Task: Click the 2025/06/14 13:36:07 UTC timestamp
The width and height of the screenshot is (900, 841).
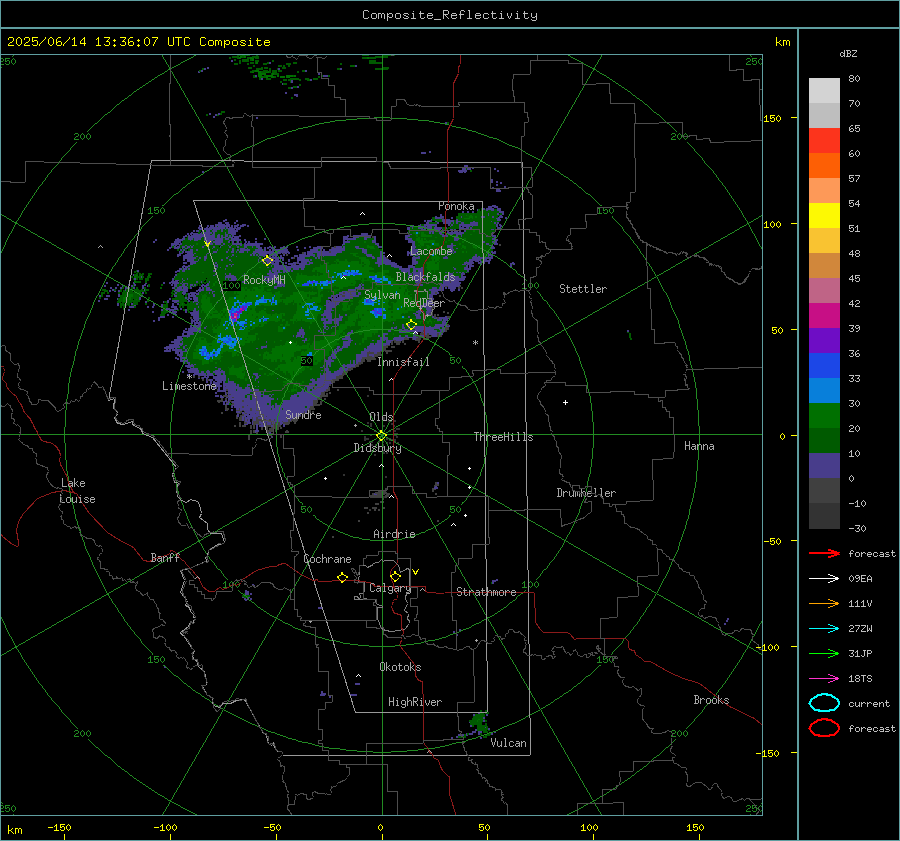Action: (99, 42)
